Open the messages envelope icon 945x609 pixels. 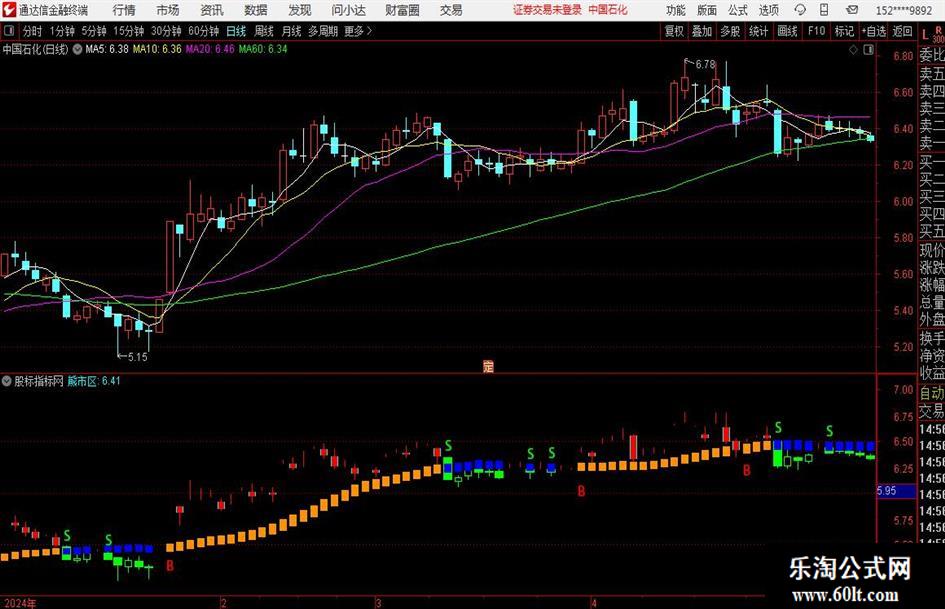tap(852, 10)
